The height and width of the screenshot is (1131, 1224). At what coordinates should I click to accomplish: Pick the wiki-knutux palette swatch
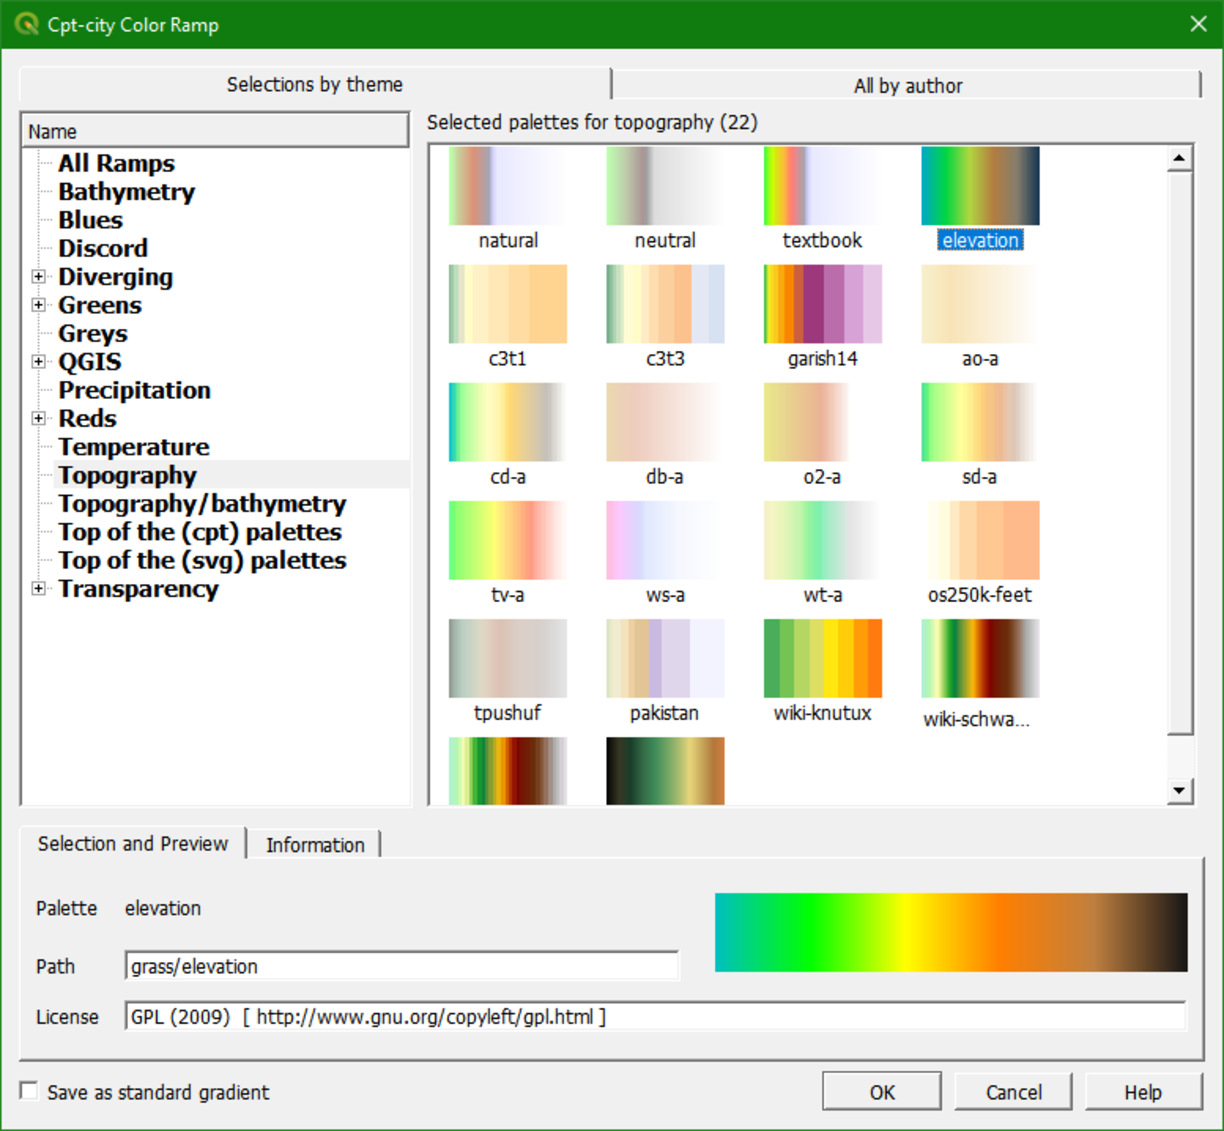(822, 658)
